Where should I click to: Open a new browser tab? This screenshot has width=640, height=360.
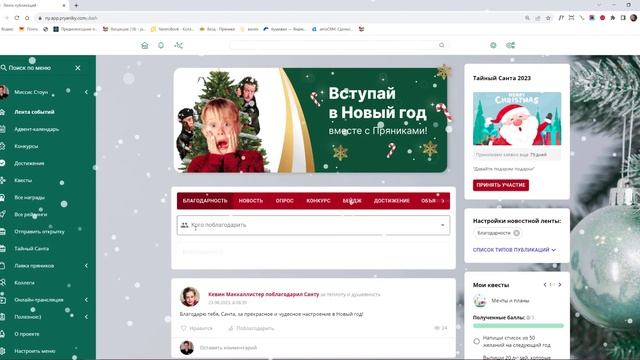click(76, 5)
